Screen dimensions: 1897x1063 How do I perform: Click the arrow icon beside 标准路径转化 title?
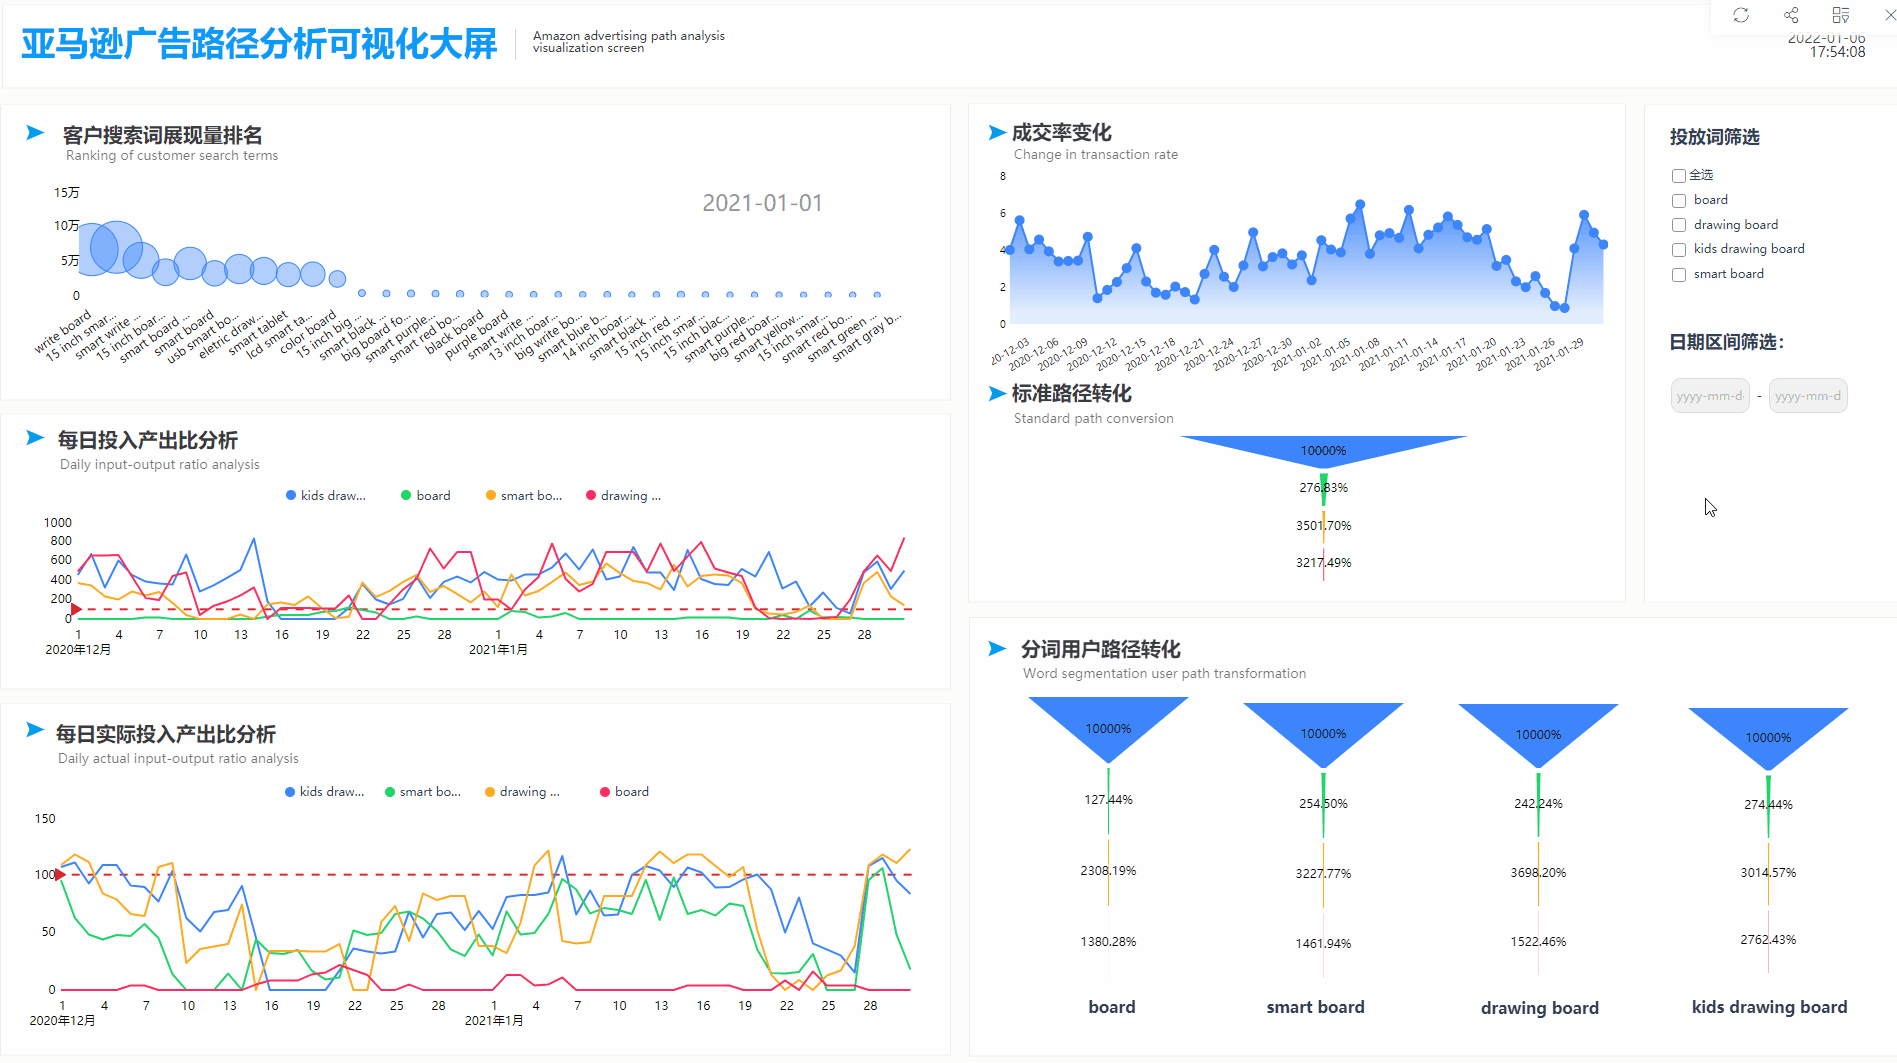[994, 394]
